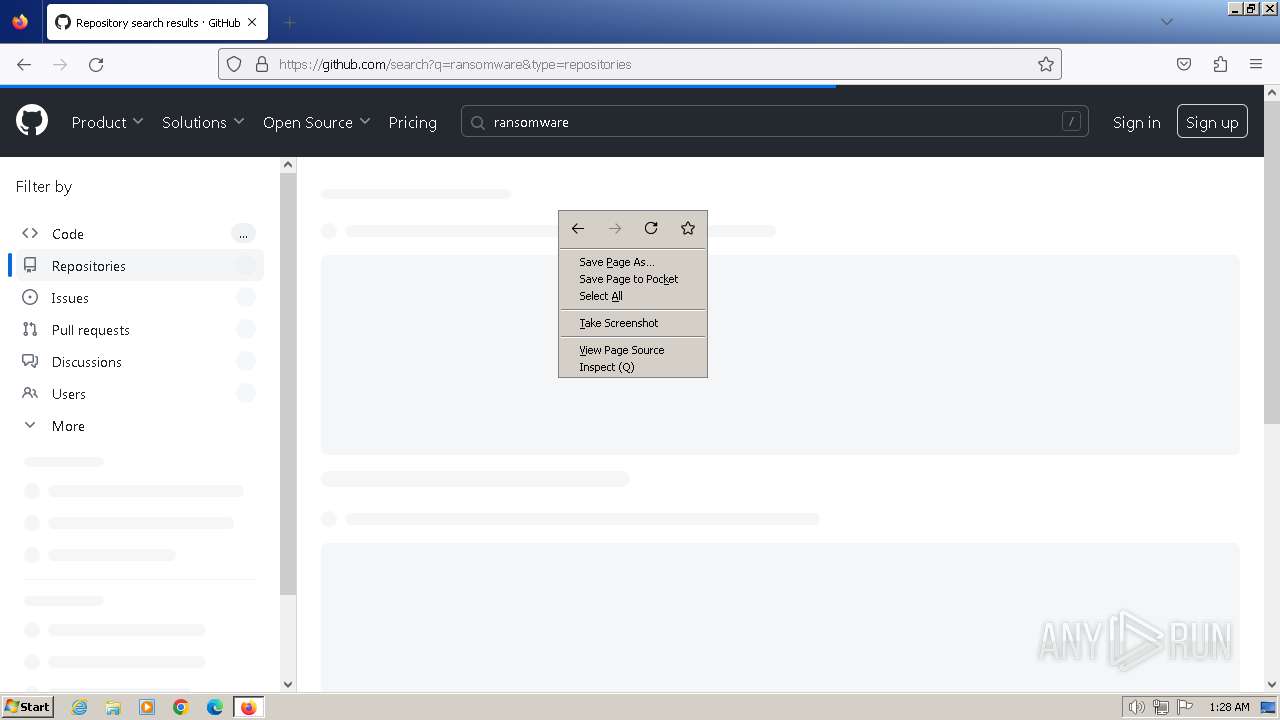This screenshot has height=720, width=1280.
Task: Click reload icon in the context menu
Action: (x=651, y=228)
